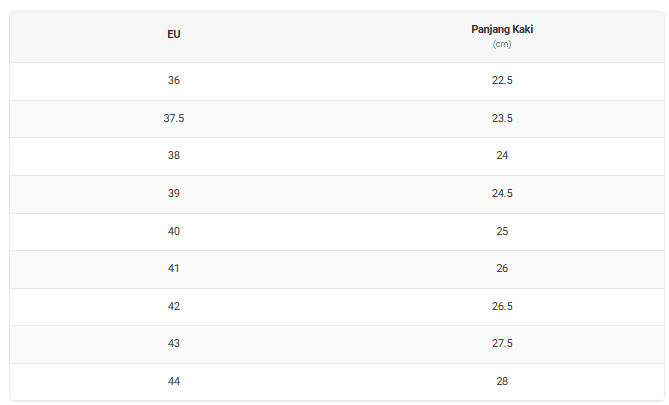The height and width of the screenshot is (405, 669).
Task: Click the 23.5 foot length value
Action: pos(502,118)
